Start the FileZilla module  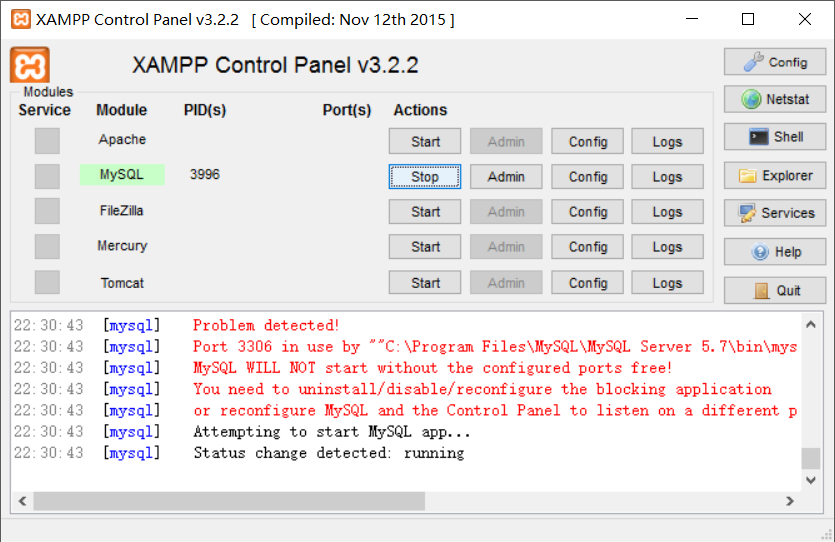tap(425, 212)
